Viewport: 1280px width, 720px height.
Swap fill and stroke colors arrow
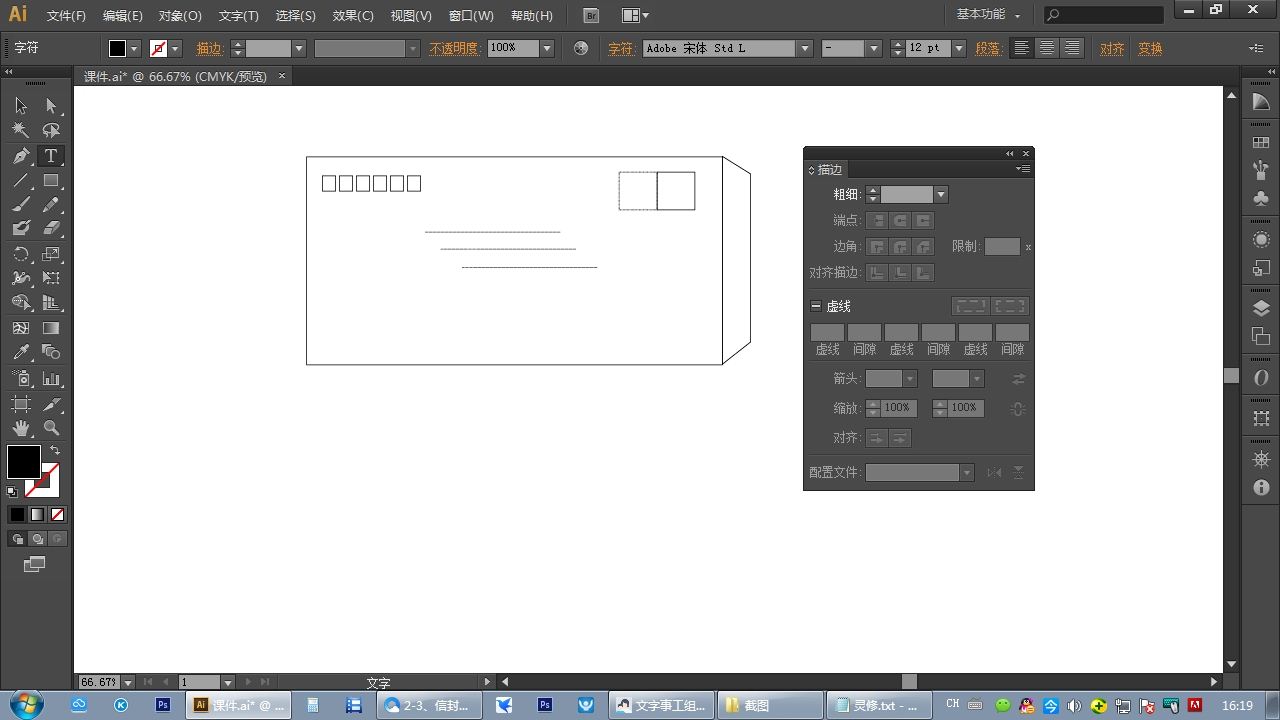click(x=55, y=450)
